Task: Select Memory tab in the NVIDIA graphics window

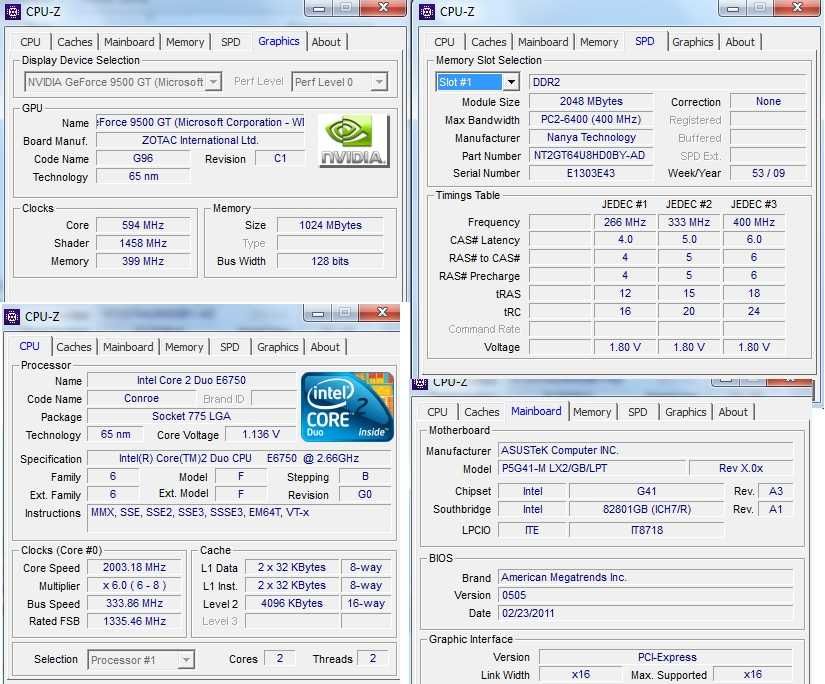Action: pos(185,42)
